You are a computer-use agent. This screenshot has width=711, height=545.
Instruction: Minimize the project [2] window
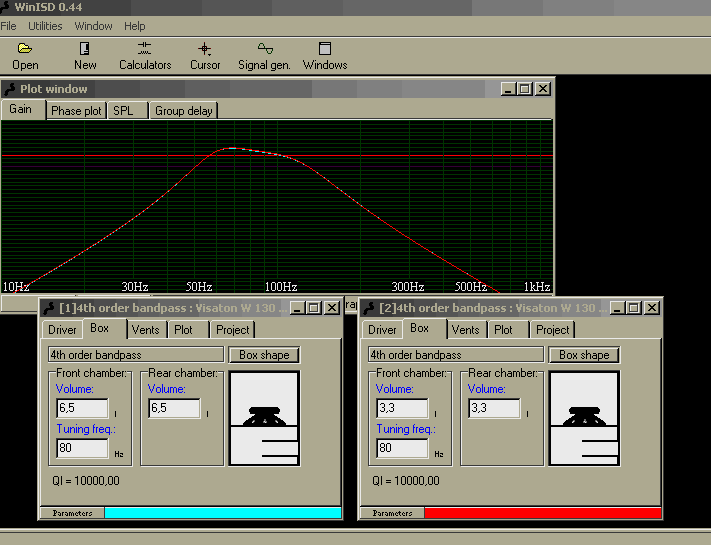pyautogui.click(x=617, y=308)
